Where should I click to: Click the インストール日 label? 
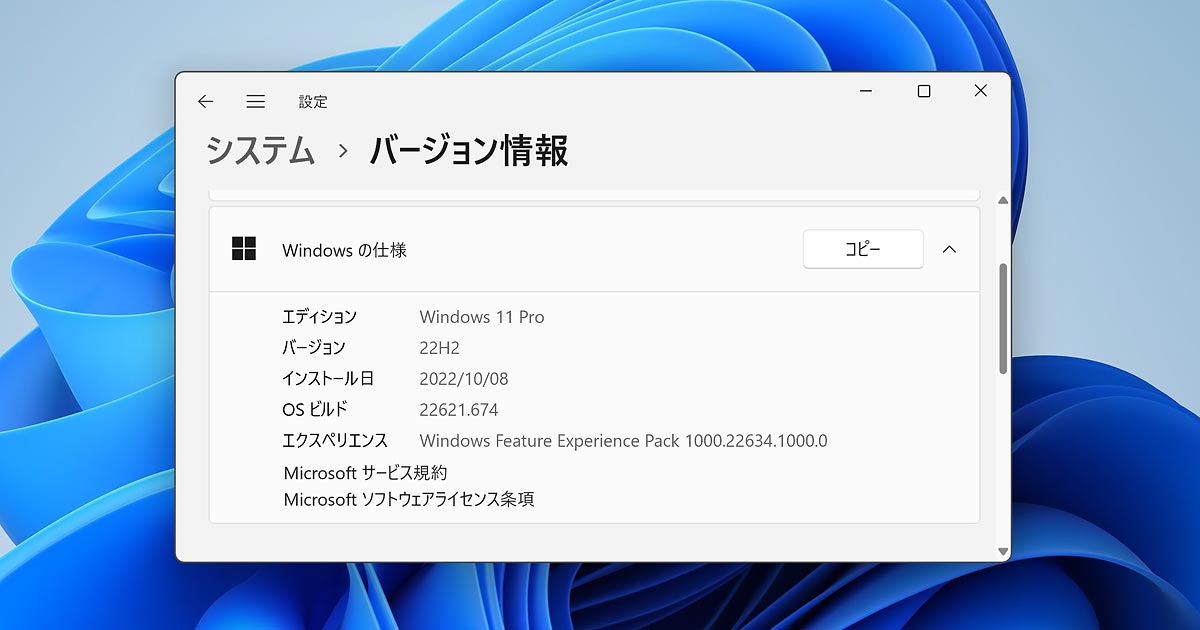tap(328, 379)
